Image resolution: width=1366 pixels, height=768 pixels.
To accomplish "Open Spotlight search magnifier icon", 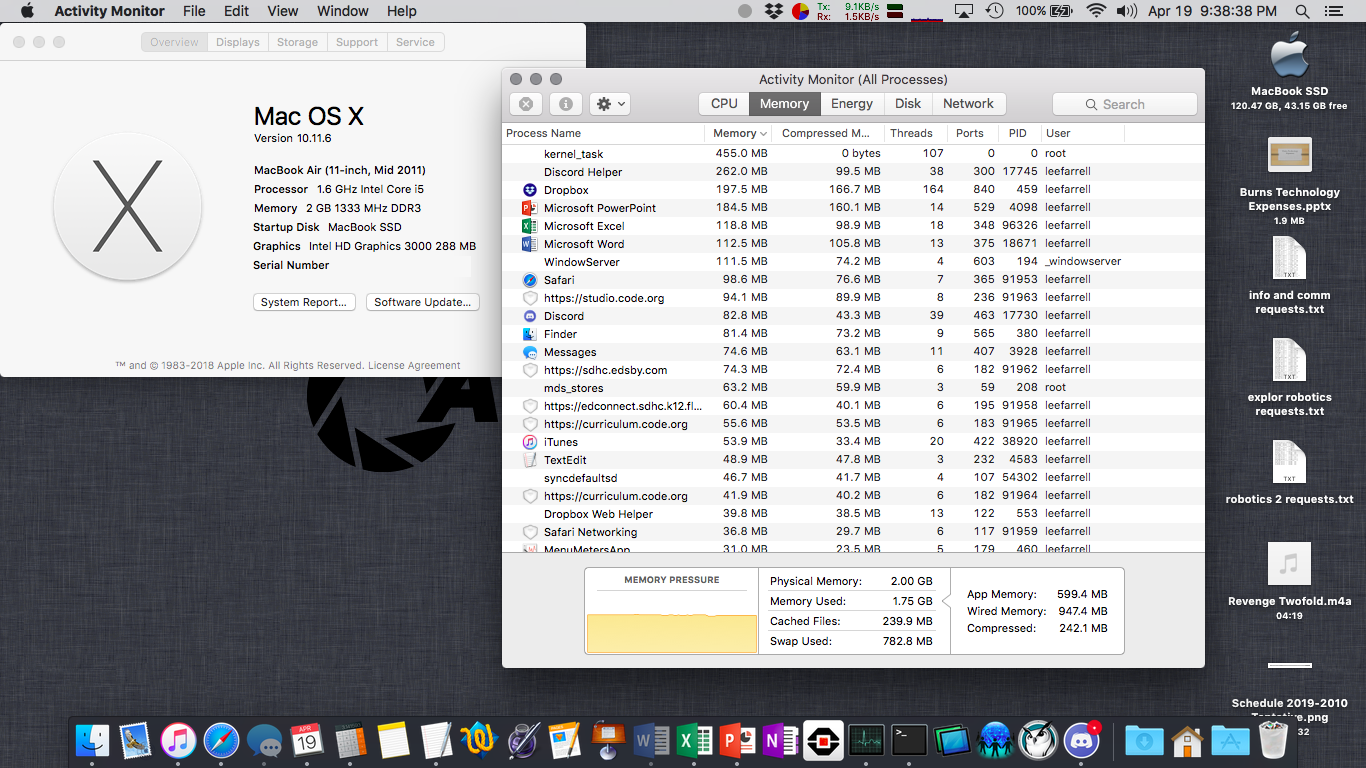I will pyautogui.click(x=1302, y=11).
